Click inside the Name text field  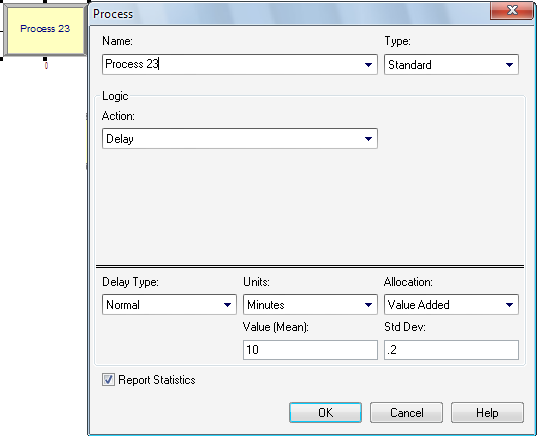pyautogui.click(x=233, y=64)
